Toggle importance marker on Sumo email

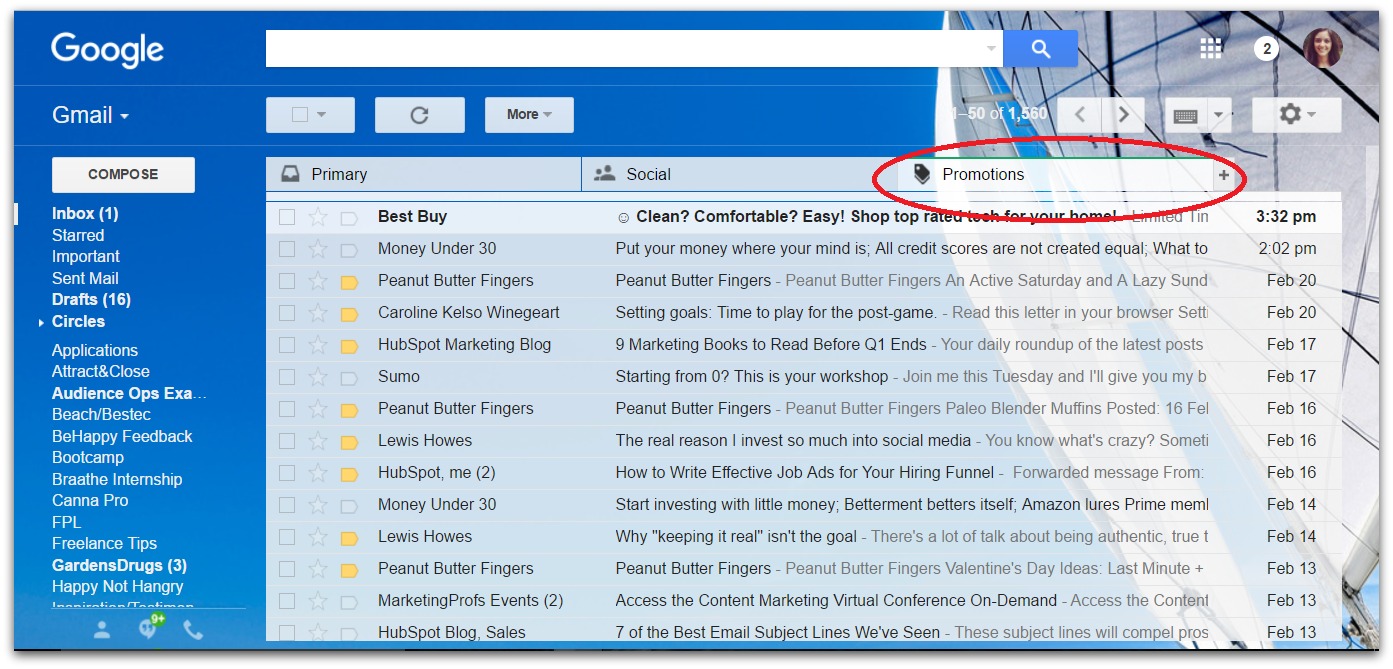click(349, 377)
